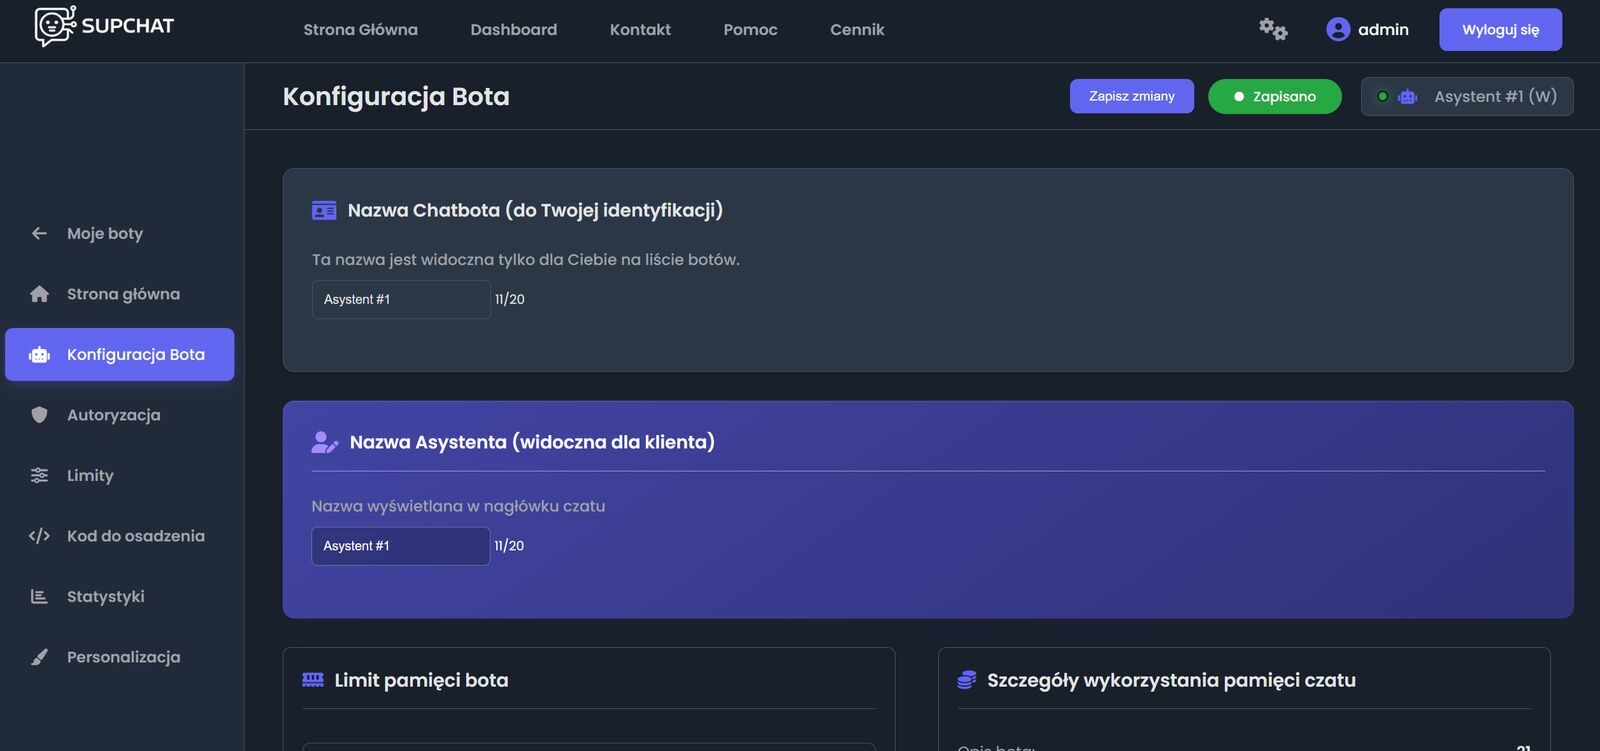Open the Kontakt page
Image resolution: width=1600 pixels, height=751 pixels.
640,30
